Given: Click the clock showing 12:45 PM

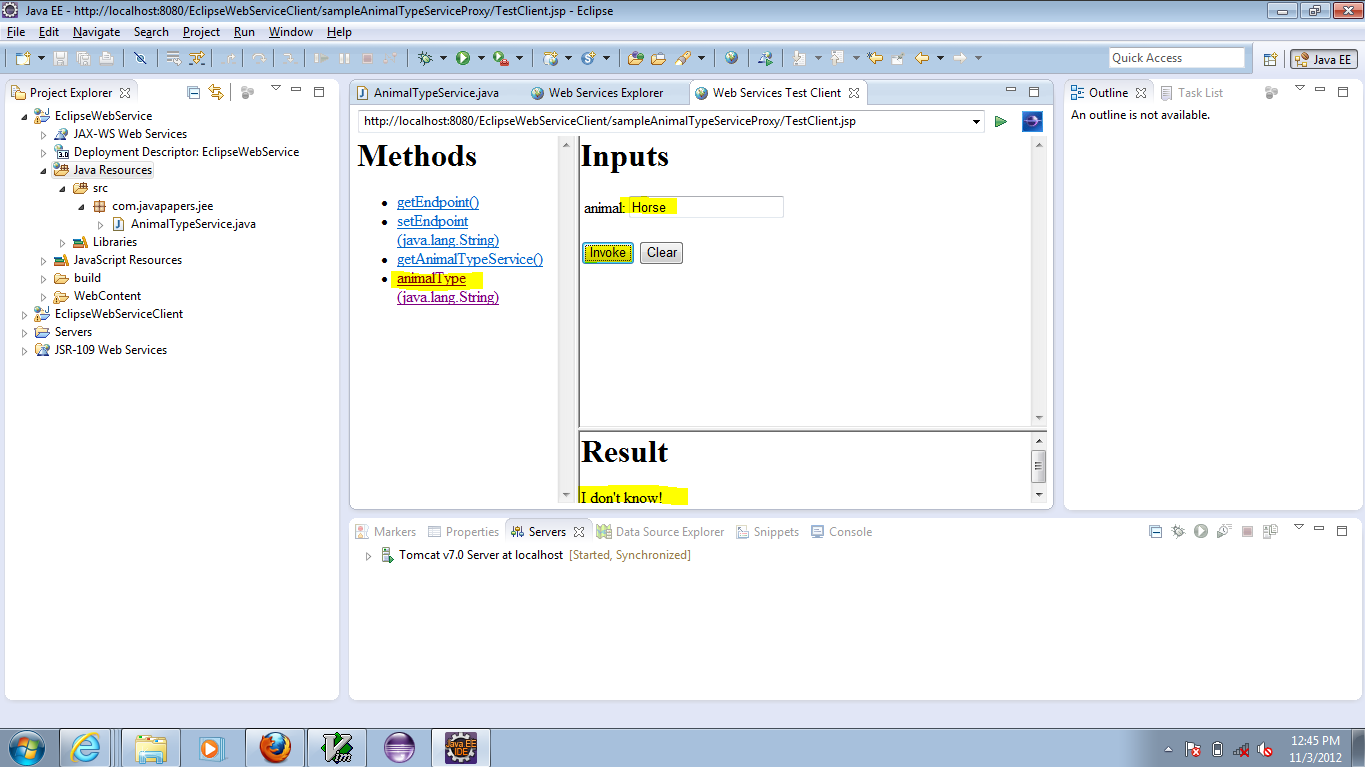Looking at the screenshot, I should coord(1315,741).
